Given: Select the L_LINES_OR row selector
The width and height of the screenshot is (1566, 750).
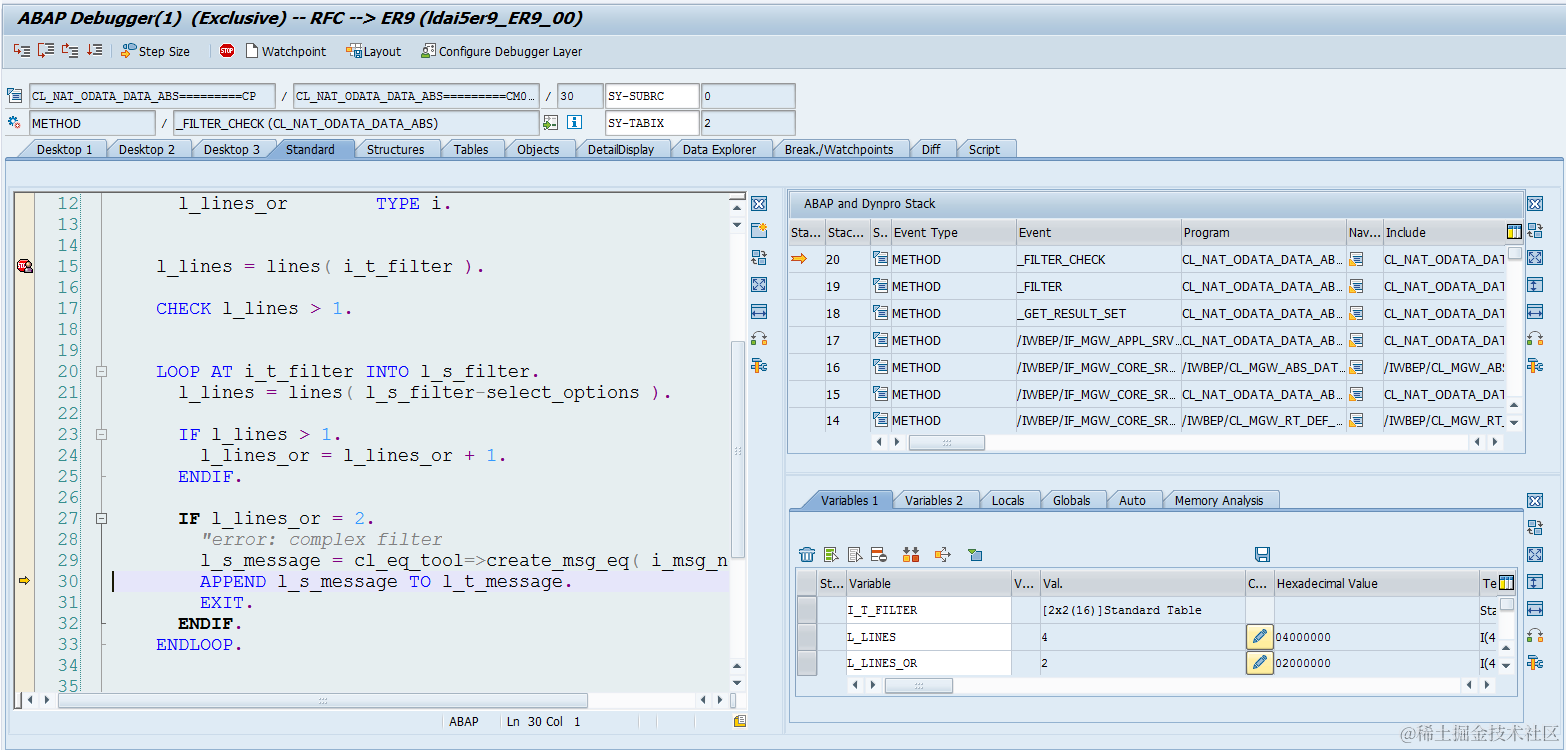Looking at the screenshot, I should click(x=806, y=662).
